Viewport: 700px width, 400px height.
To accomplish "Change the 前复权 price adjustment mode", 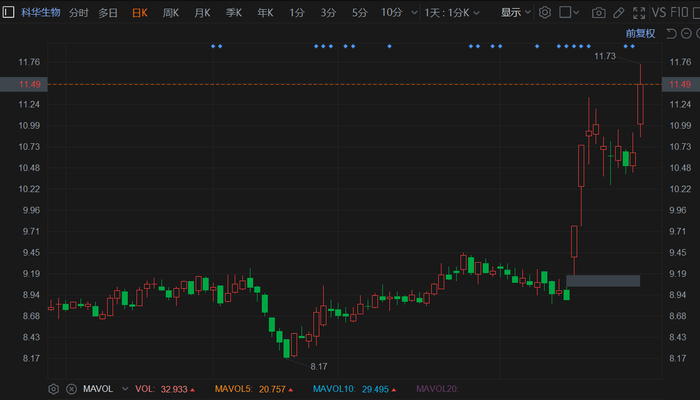I will pyautogui.click(x=640, y=33).
